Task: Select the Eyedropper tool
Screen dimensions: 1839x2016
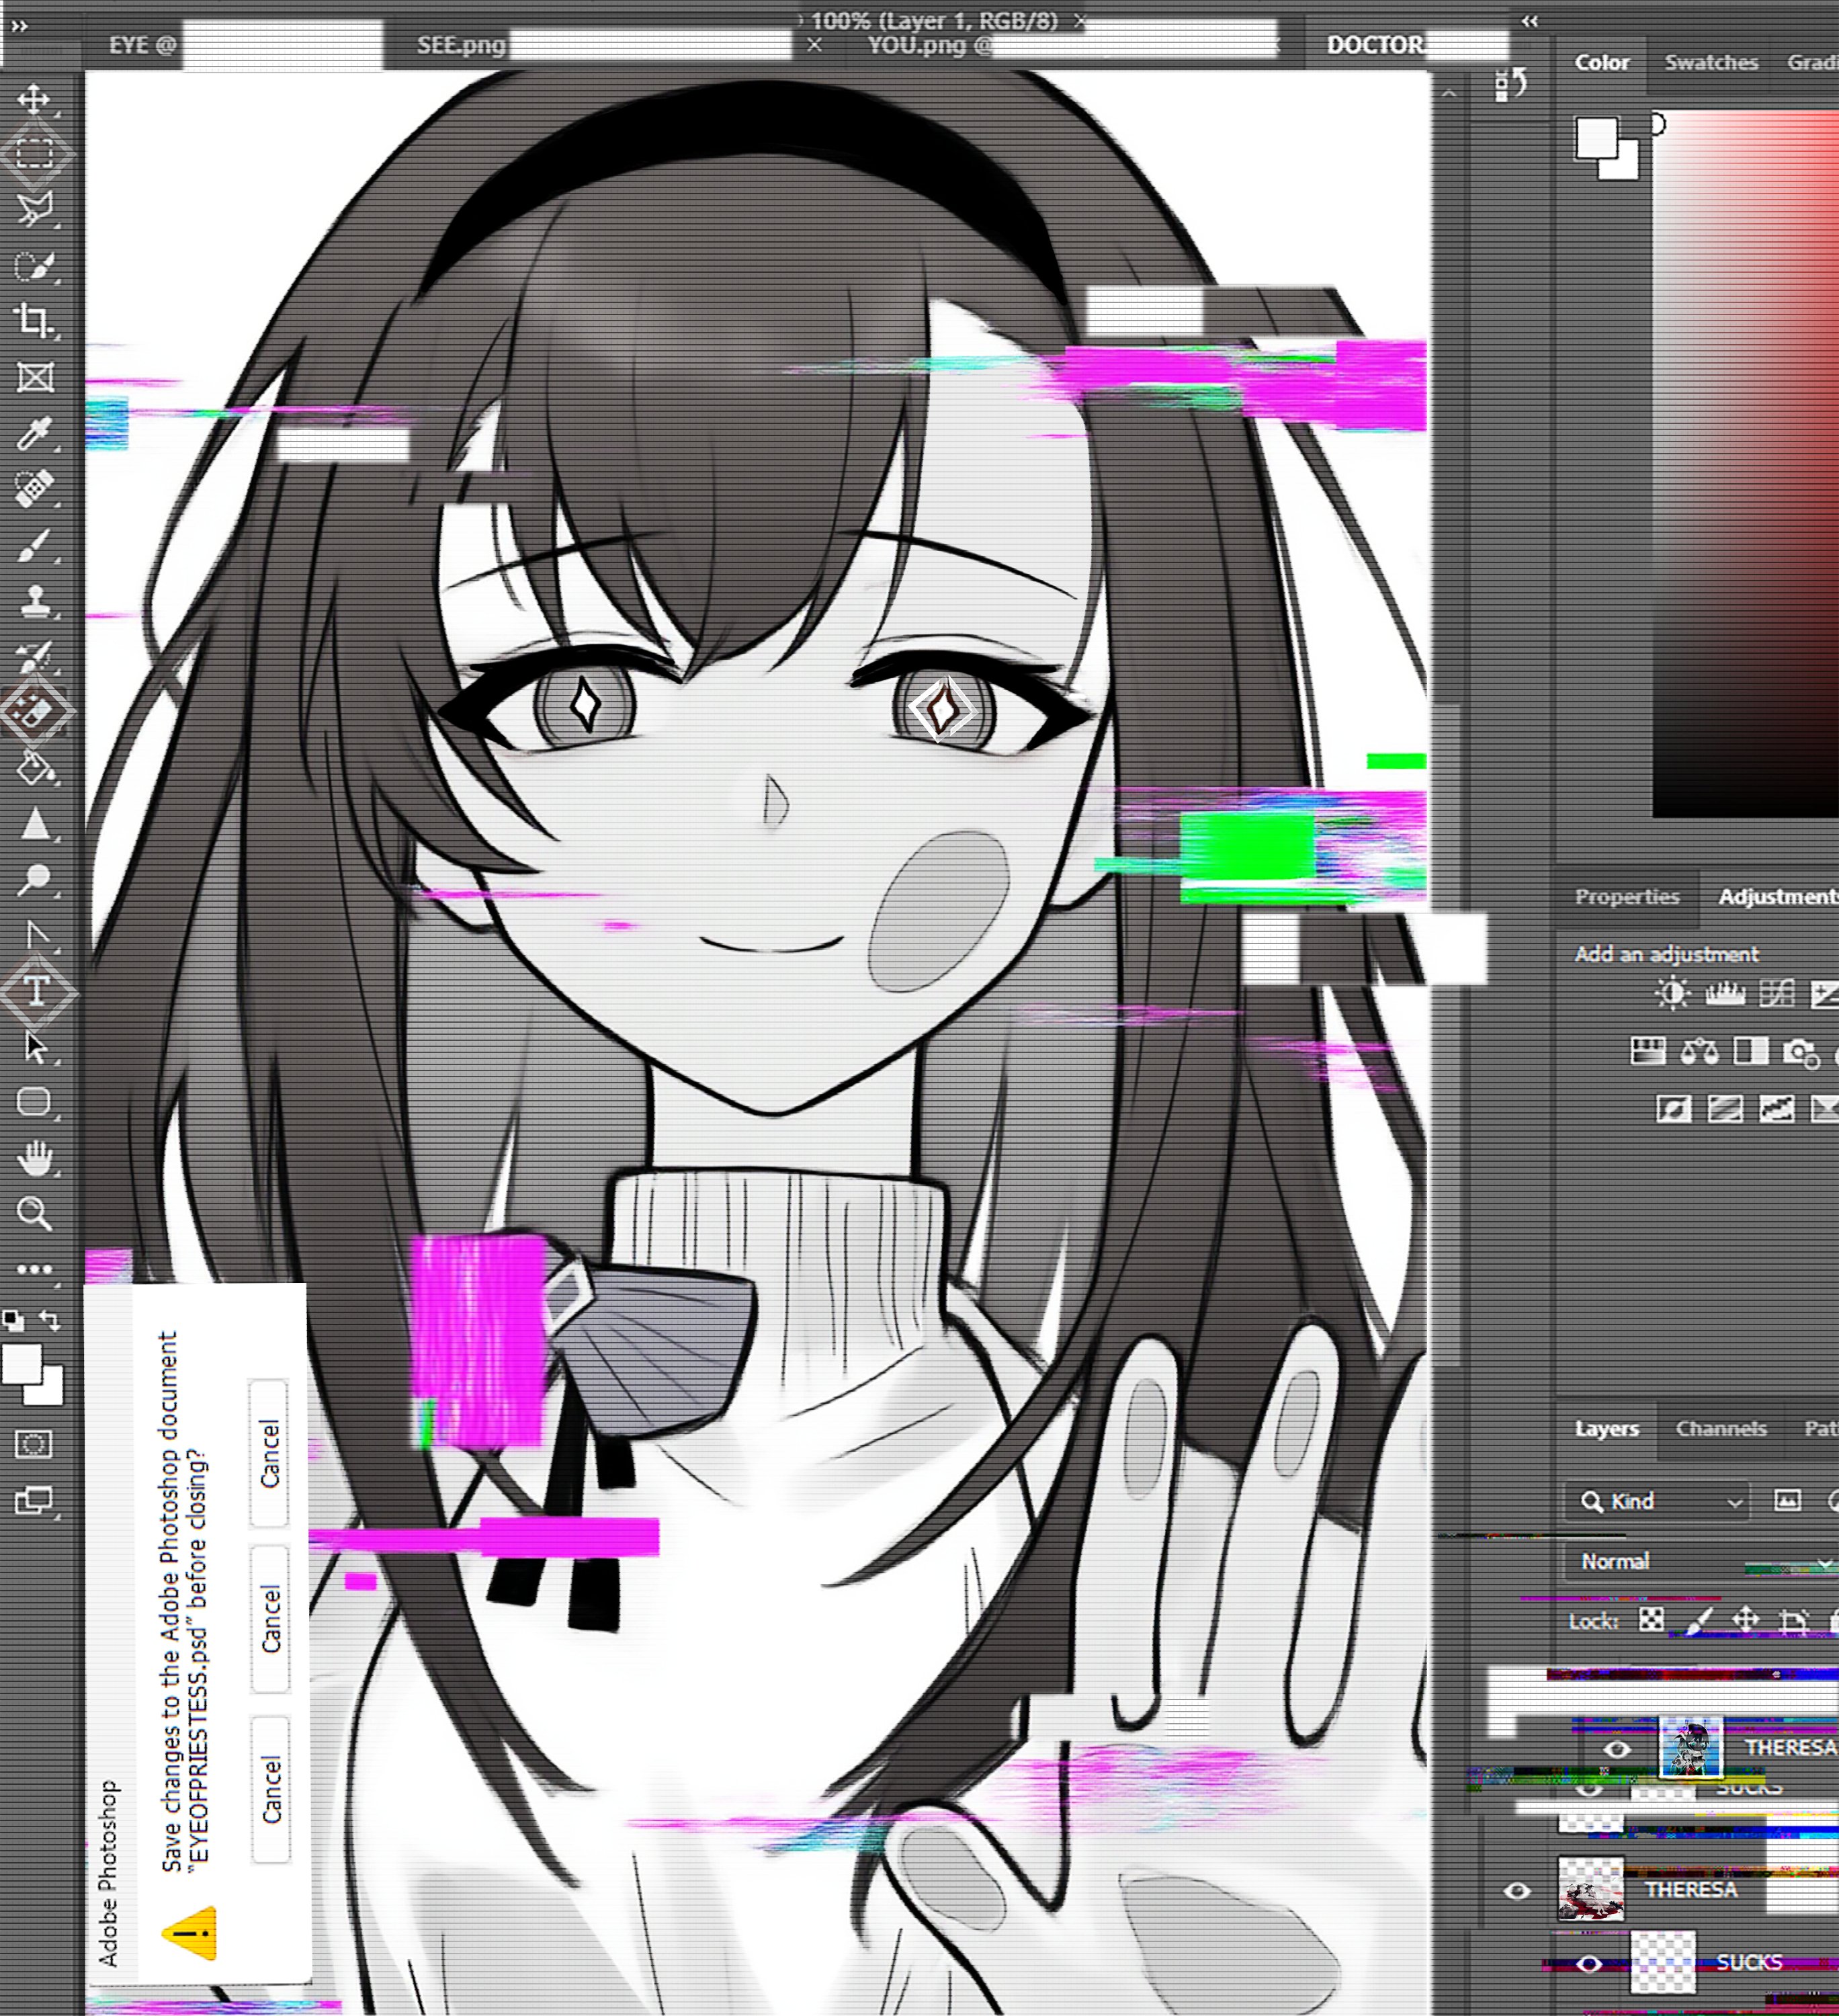Action: [34, 434]
